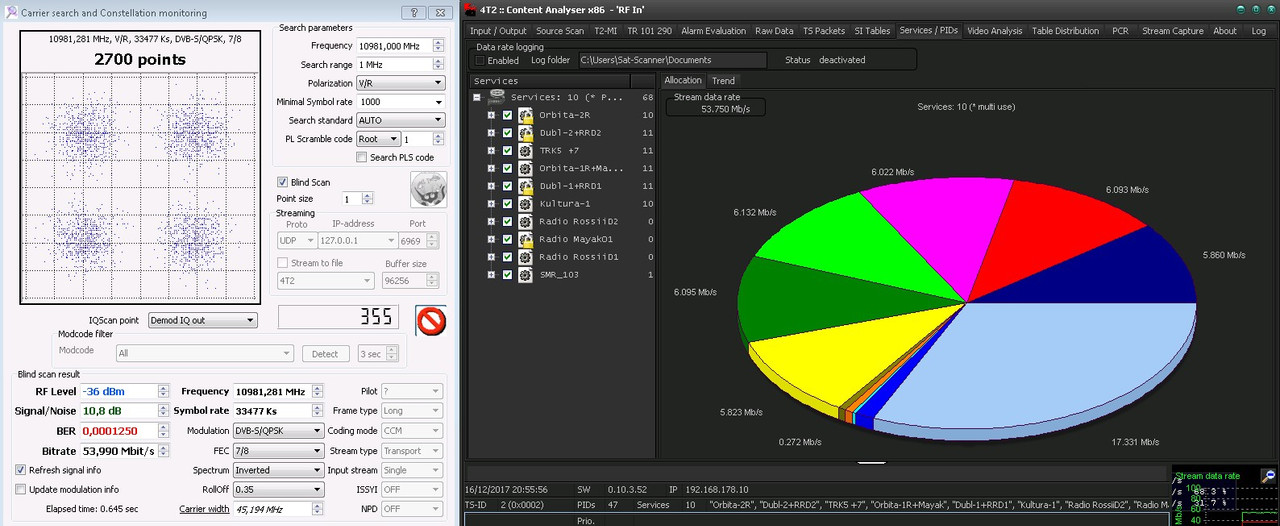Click the Search range 1 MHz field
The image size is (1280, 526).
(401, 64)
